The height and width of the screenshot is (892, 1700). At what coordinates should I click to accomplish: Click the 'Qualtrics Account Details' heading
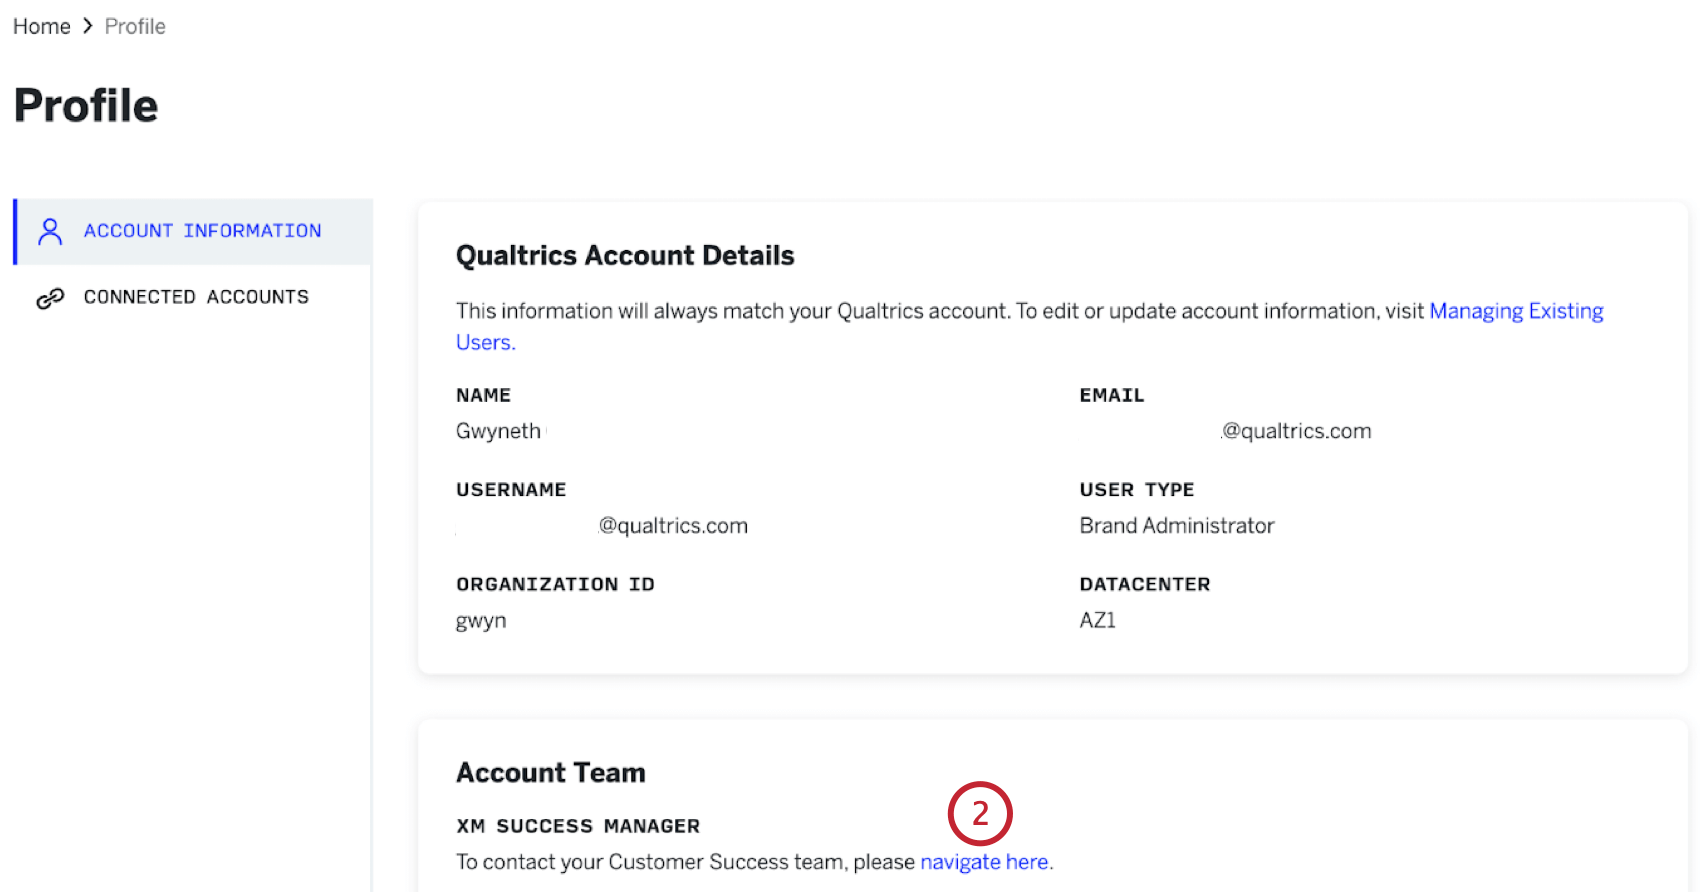point(625,256)
